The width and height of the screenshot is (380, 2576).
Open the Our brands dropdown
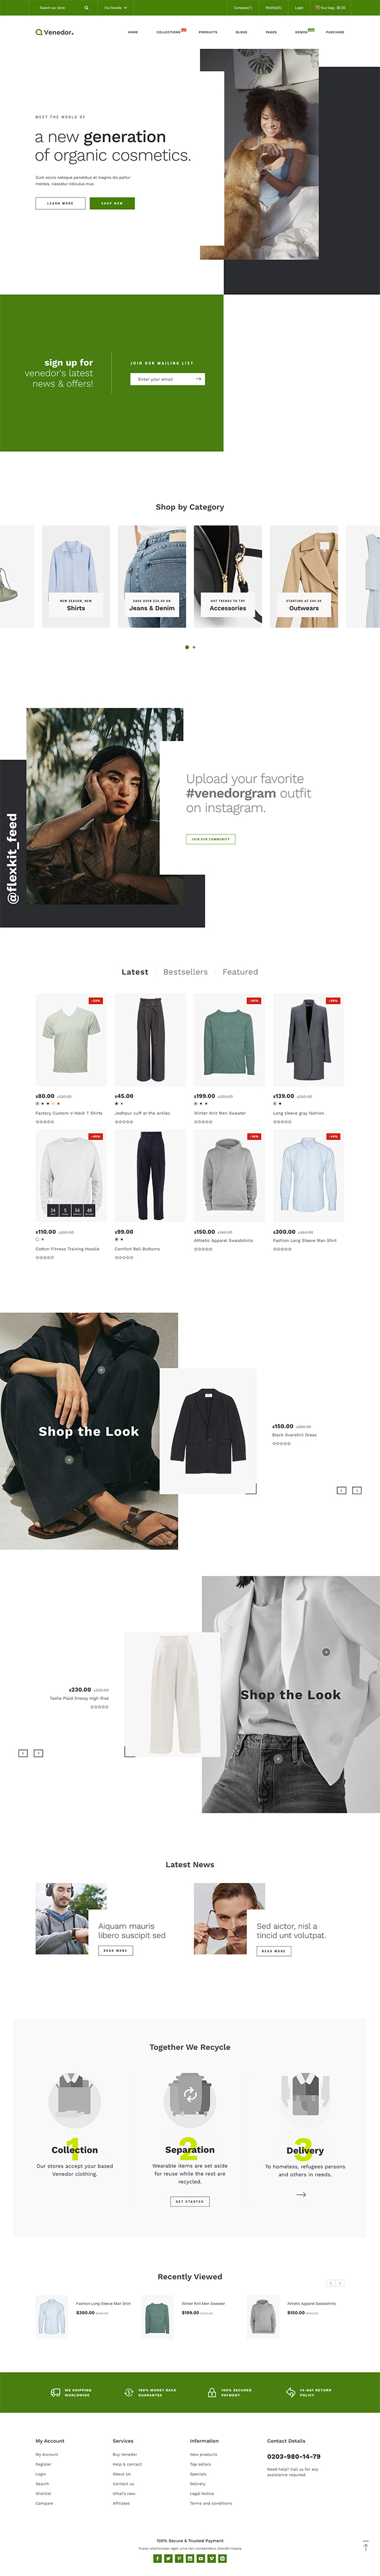(116, 8)
